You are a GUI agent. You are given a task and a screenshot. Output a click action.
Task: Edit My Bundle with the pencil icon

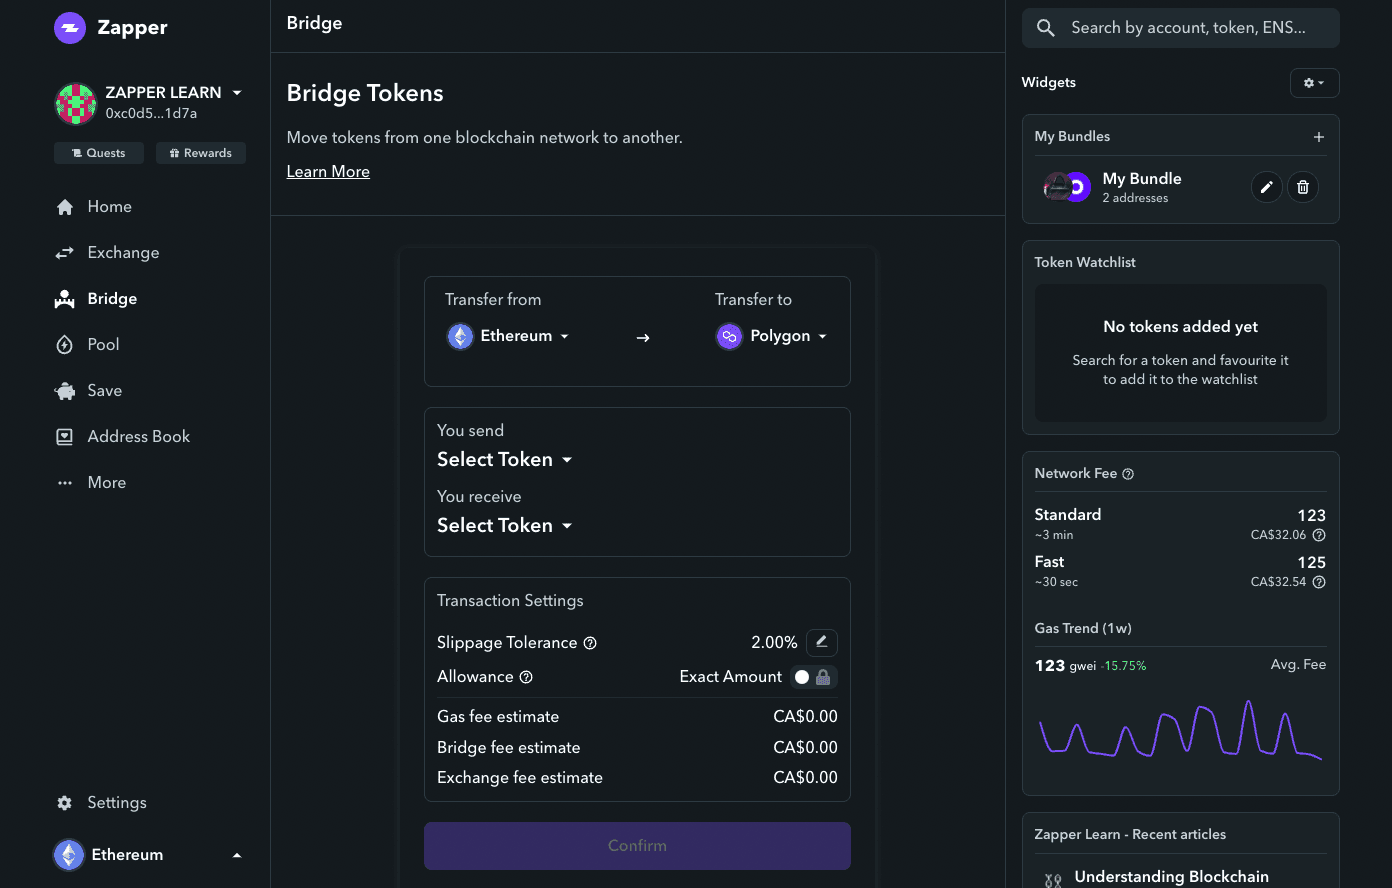click(1266, 187)
